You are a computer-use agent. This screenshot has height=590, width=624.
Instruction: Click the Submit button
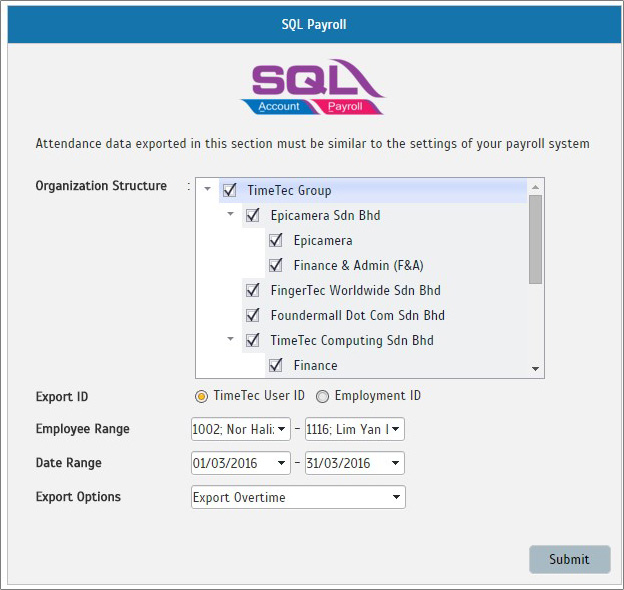[x=569, y=559]
